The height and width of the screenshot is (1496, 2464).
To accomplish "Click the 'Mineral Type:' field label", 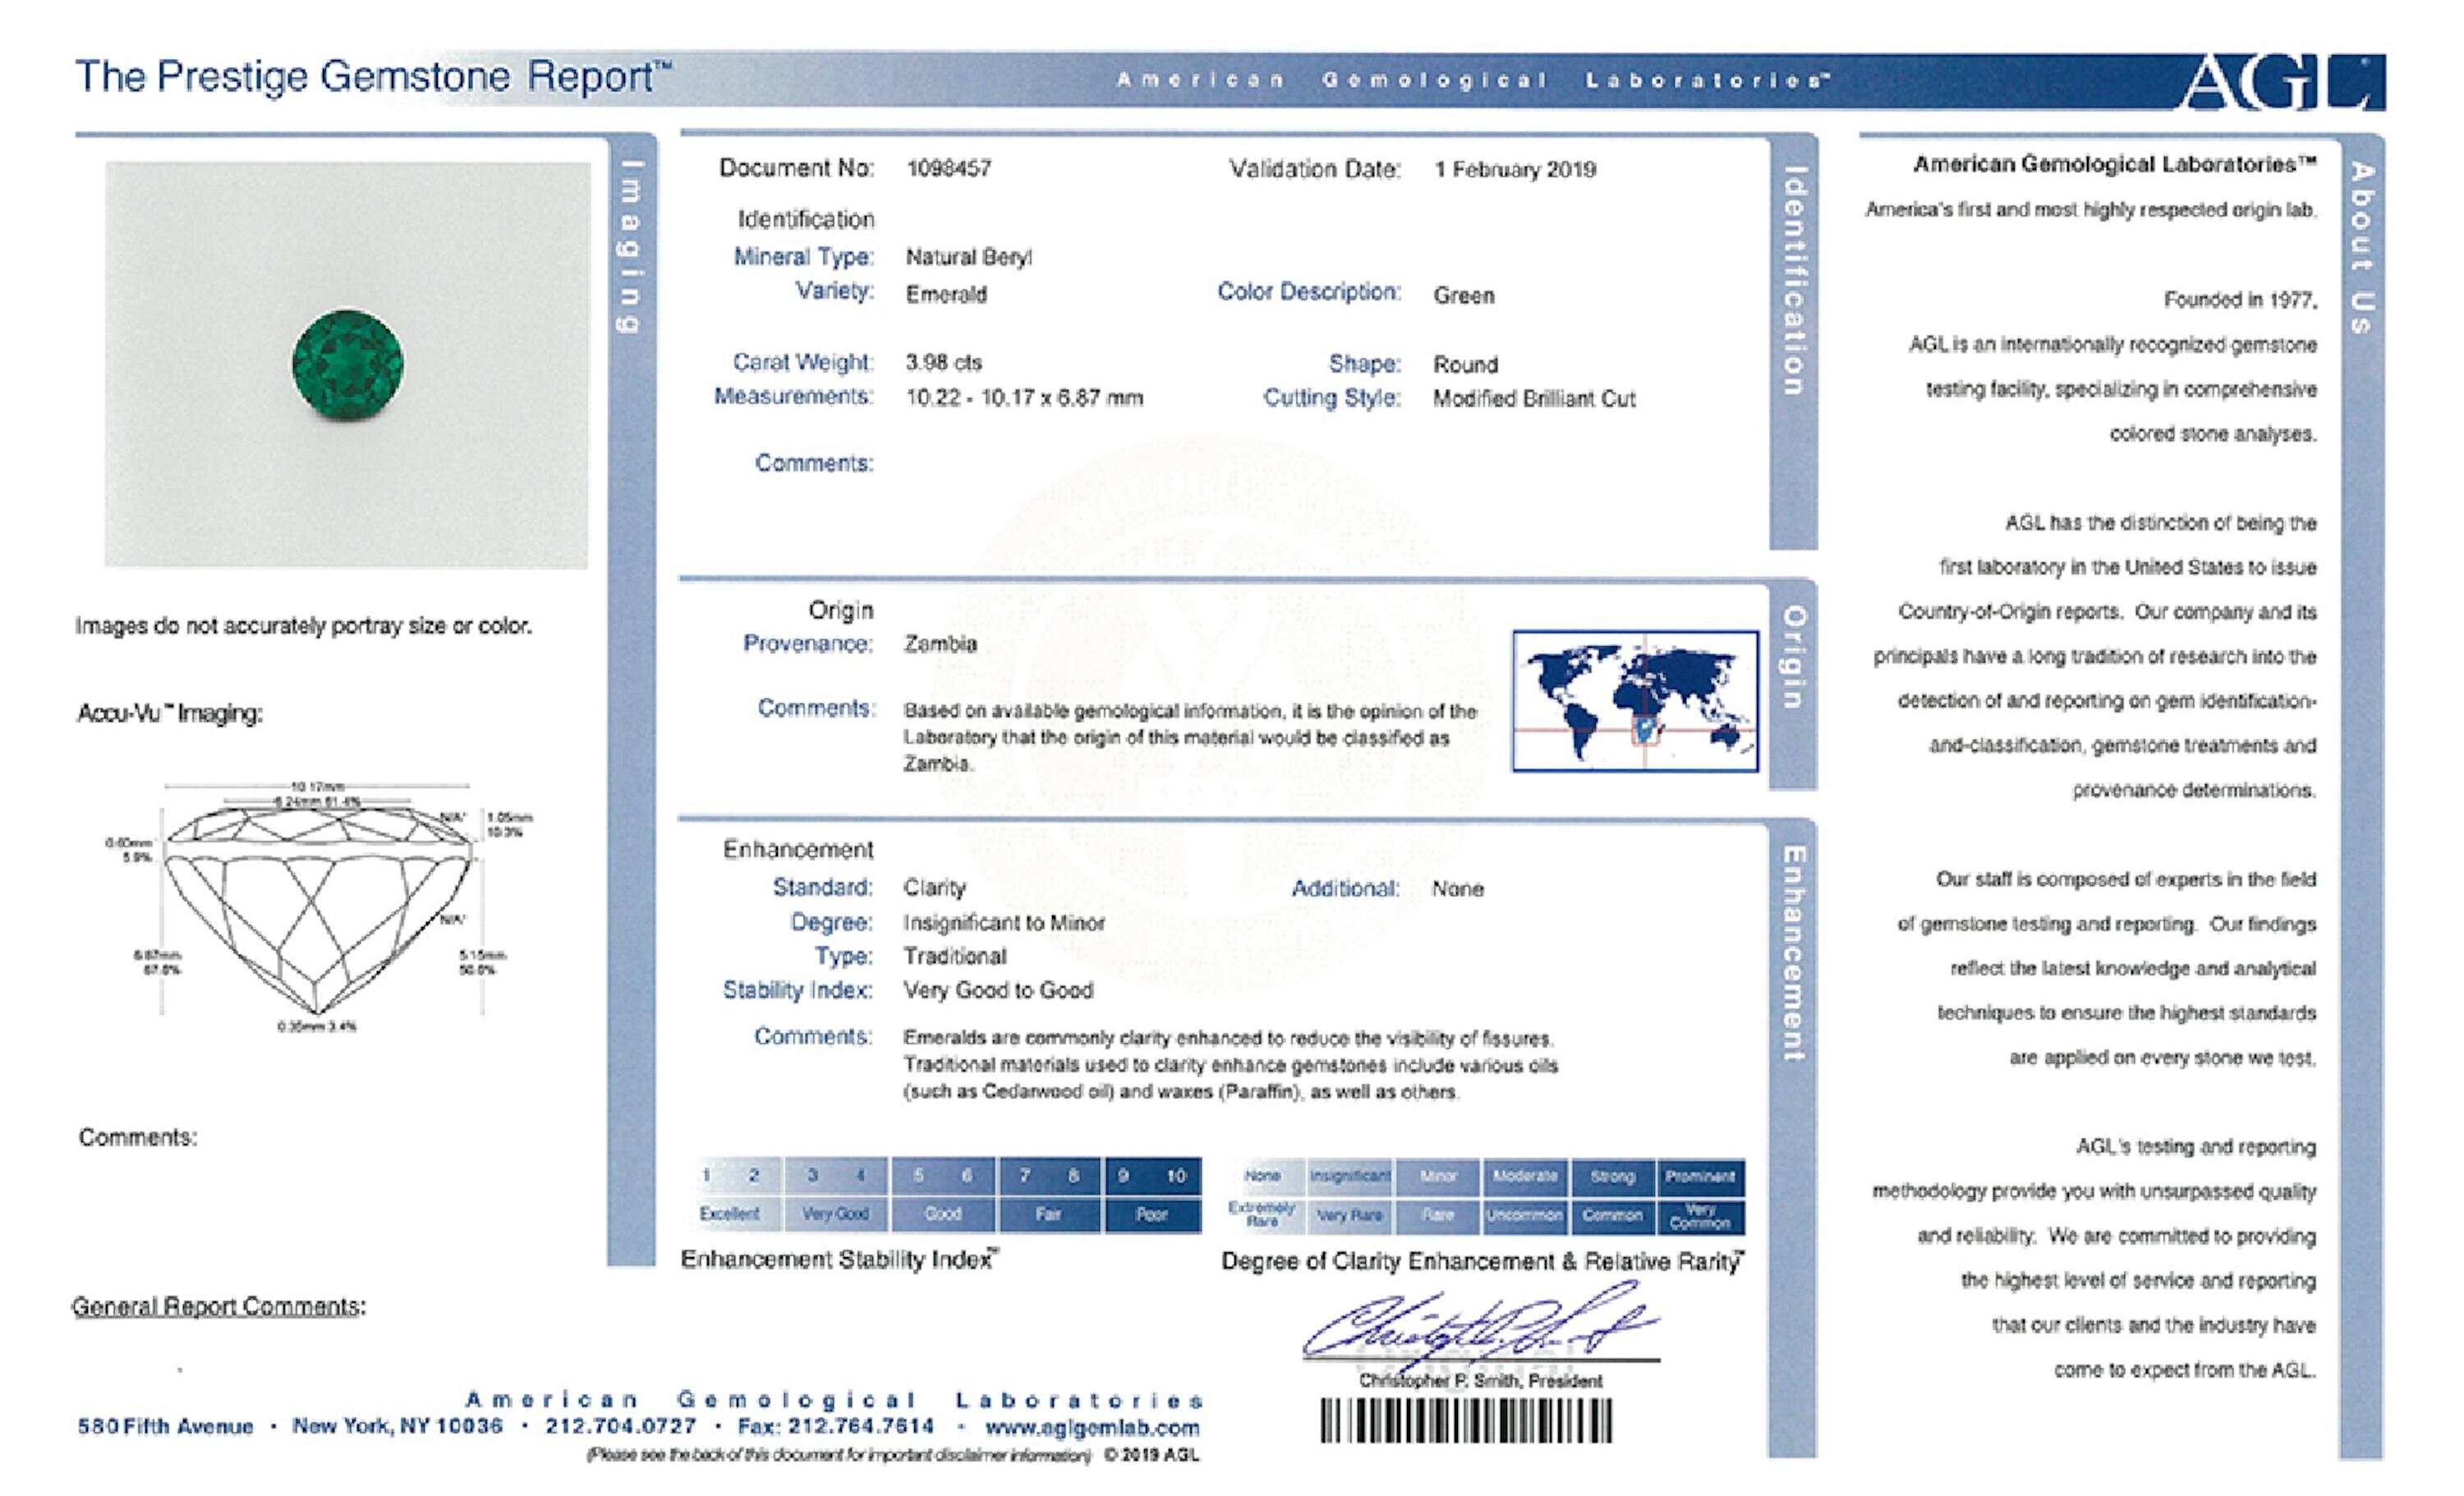I will (x=803, y=257).
